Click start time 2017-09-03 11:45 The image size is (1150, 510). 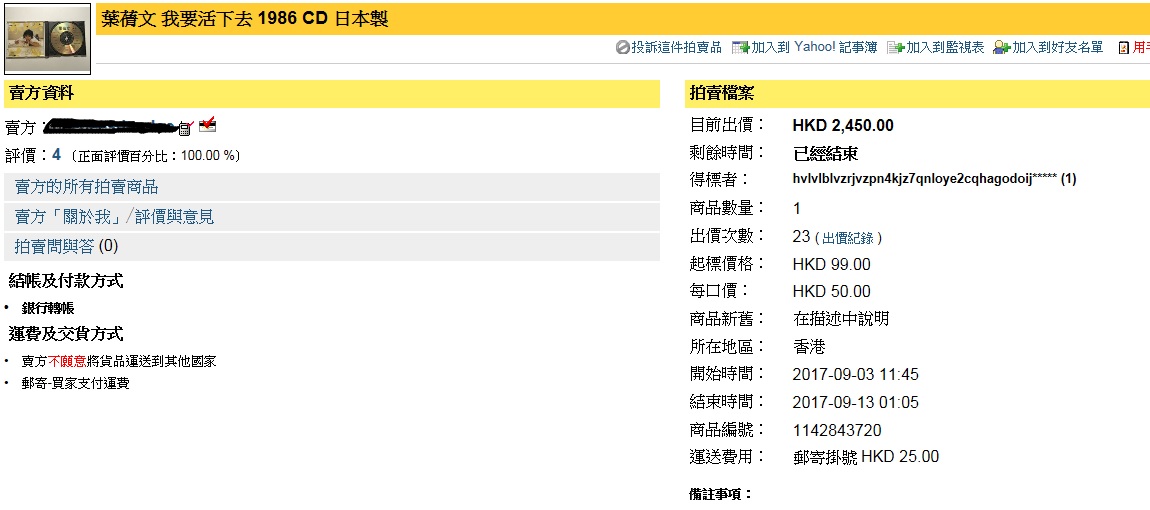[x=855, y=375]
